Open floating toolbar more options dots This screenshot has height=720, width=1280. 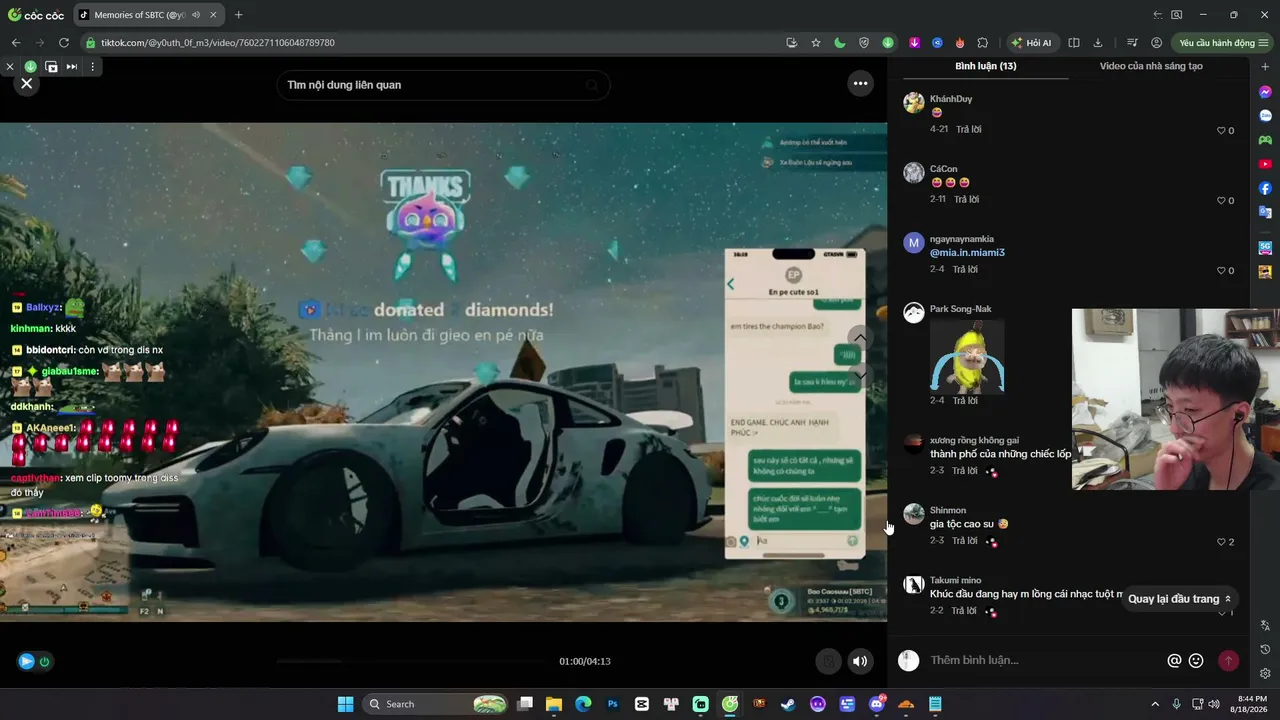click(x=92, y=67)
